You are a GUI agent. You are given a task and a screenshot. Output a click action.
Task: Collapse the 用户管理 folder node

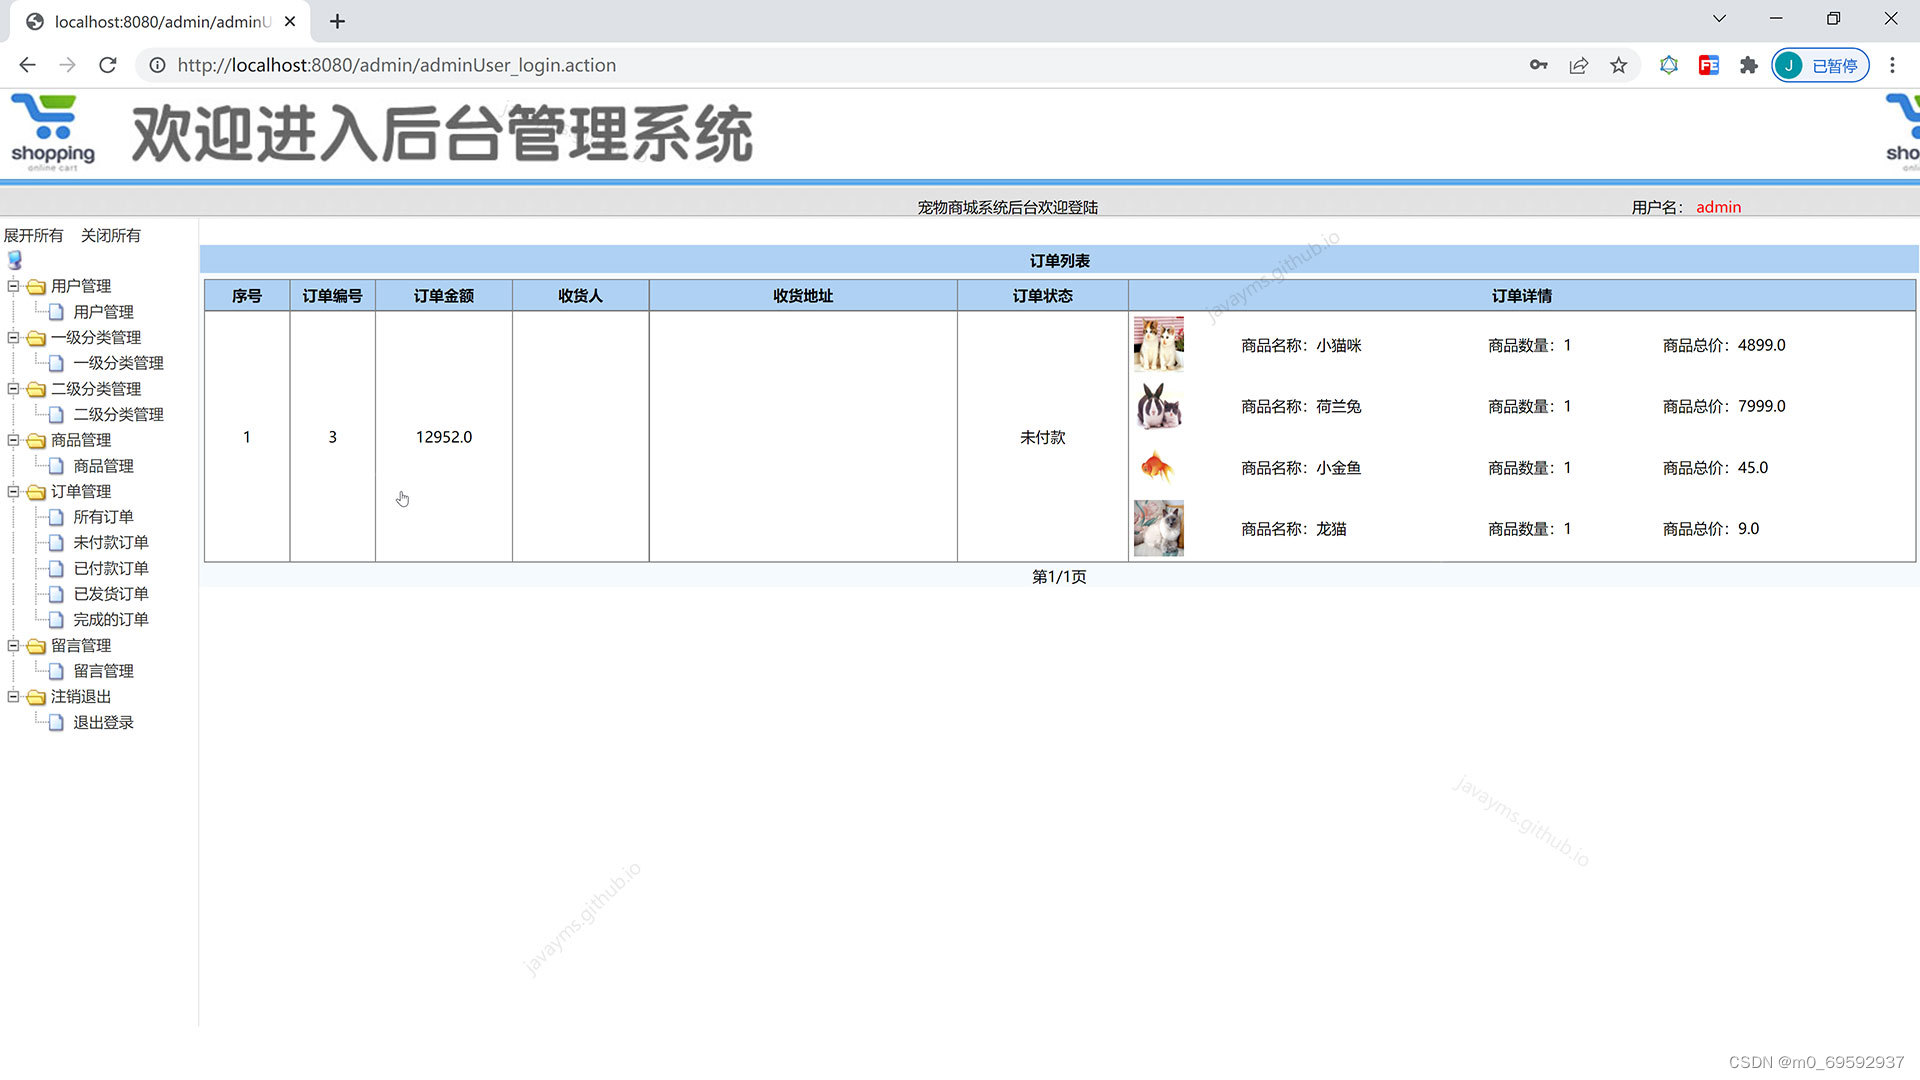14,286
